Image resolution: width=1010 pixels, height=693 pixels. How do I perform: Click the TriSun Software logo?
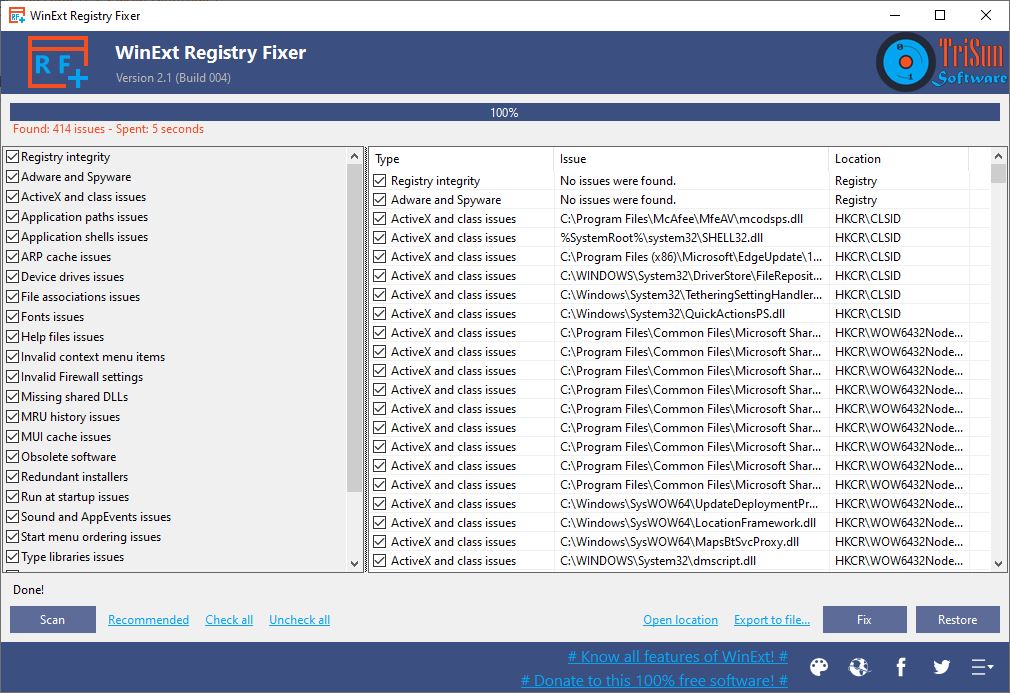pyautogui.click(x=941, y=62)
